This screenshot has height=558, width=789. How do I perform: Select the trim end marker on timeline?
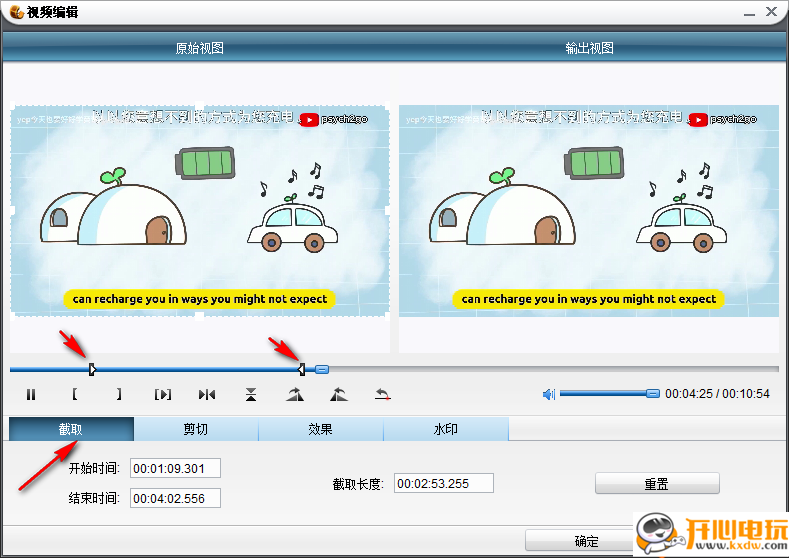click(x=301, y=369)
